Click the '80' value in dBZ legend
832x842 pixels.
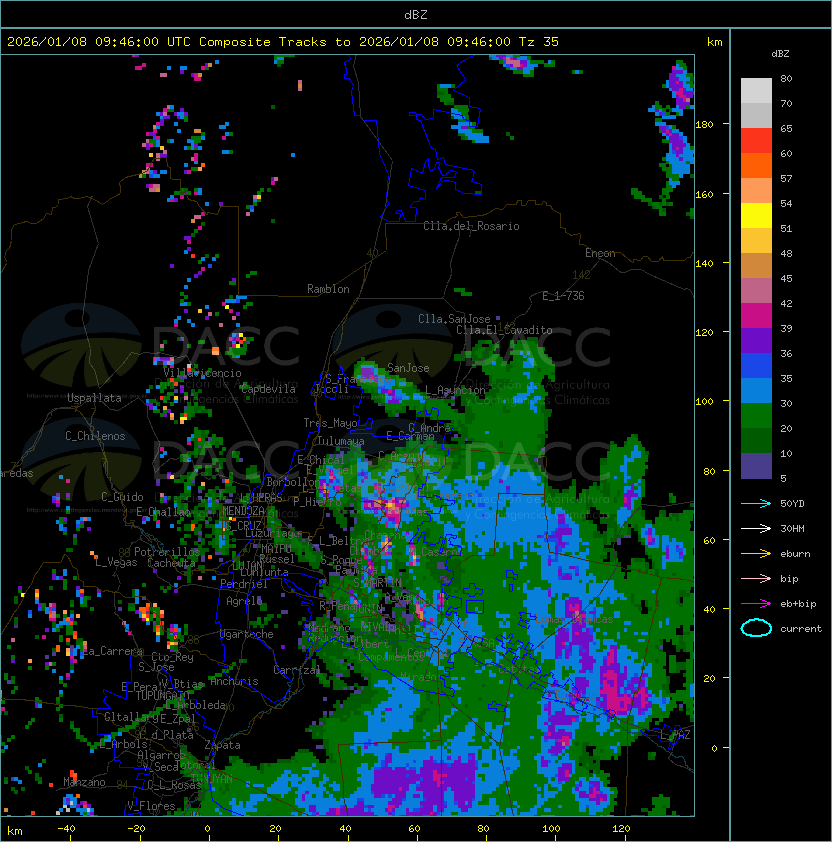coord(786,78)
